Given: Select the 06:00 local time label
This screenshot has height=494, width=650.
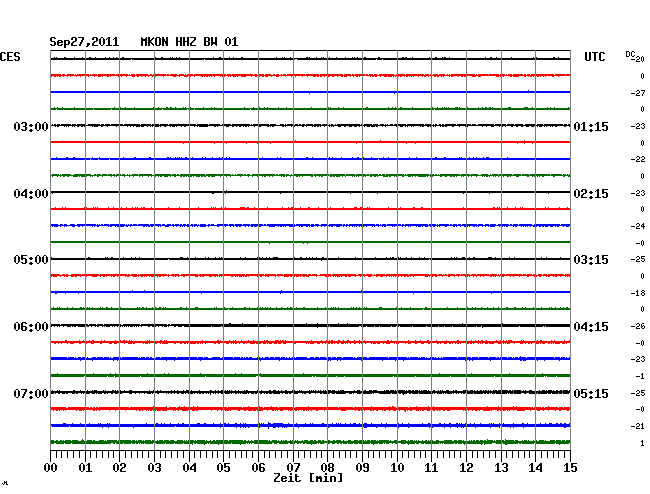Looking at the screenshot, I should (x=31, y=327).
